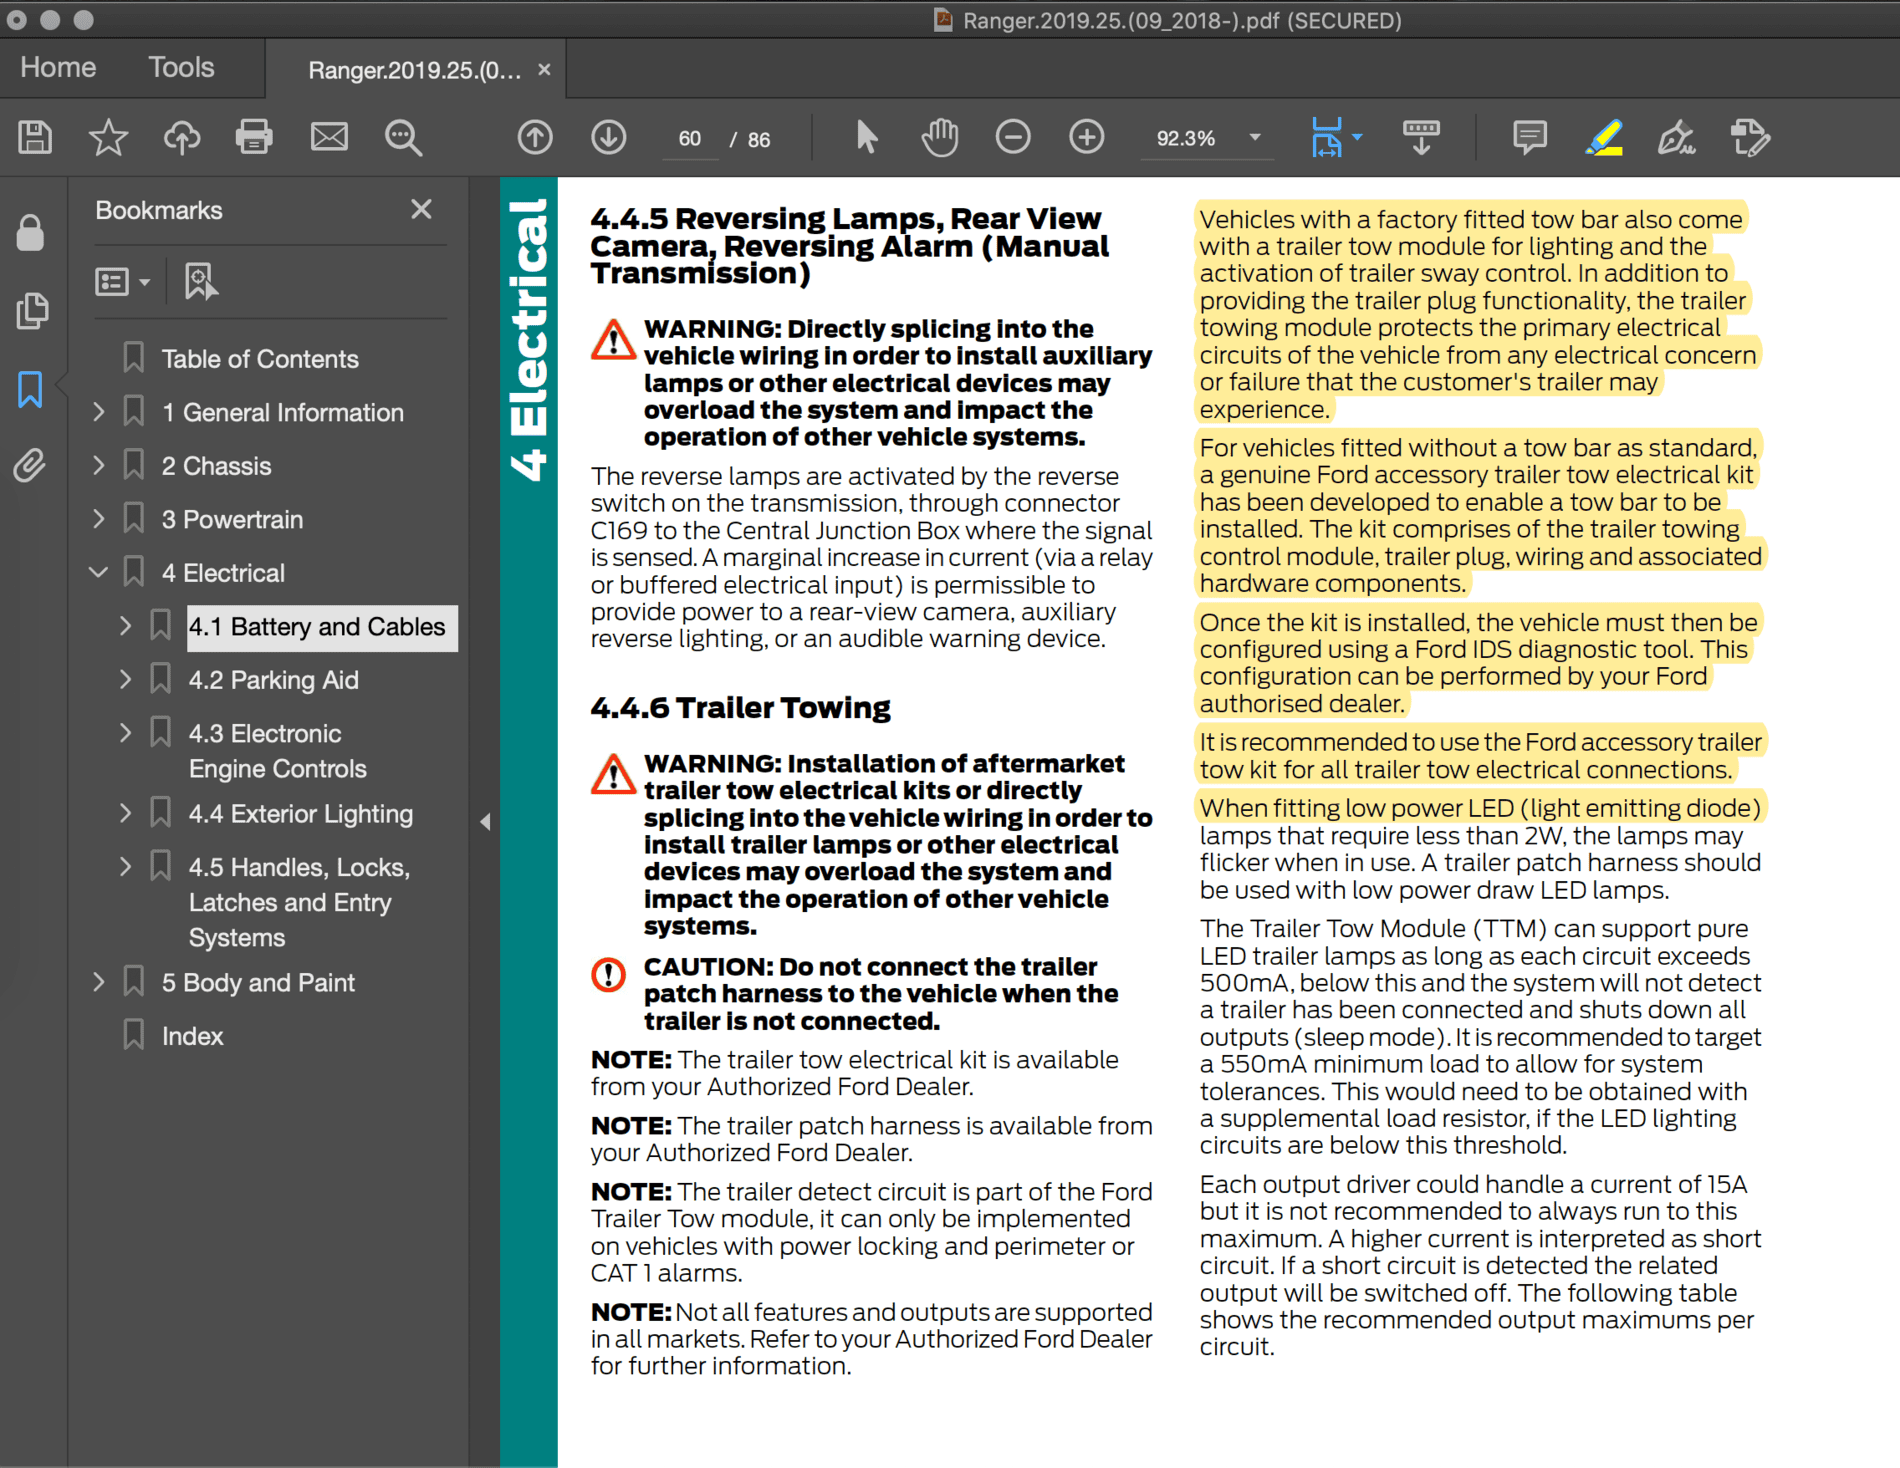Open read mode keyboard-arrow icon
The height and width of the screenshot is (1468, 1900).
click(x=1421, y=137)
